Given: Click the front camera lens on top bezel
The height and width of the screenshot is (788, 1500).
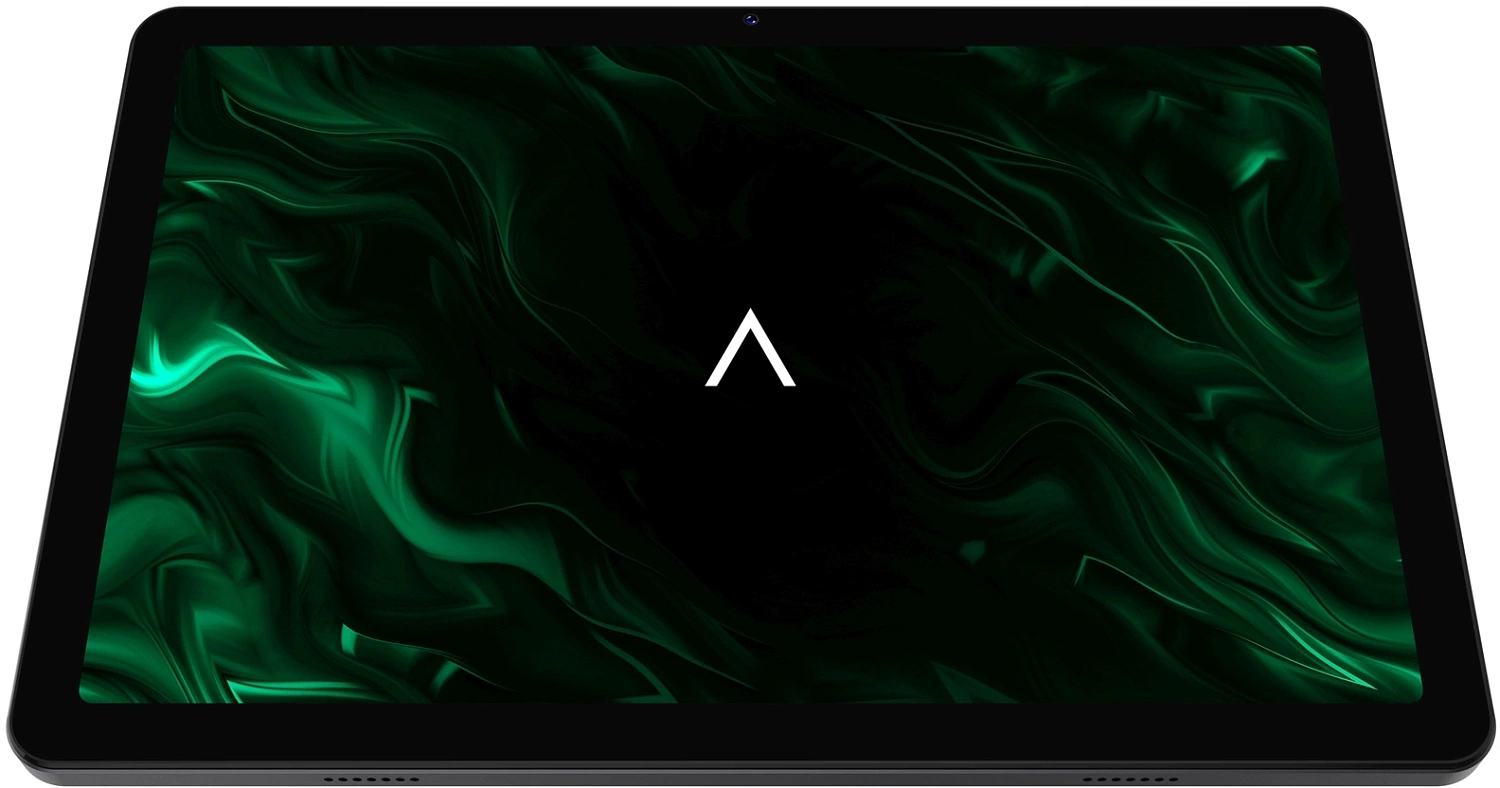Looking at the screenshot, I should (x=750, y=18).
